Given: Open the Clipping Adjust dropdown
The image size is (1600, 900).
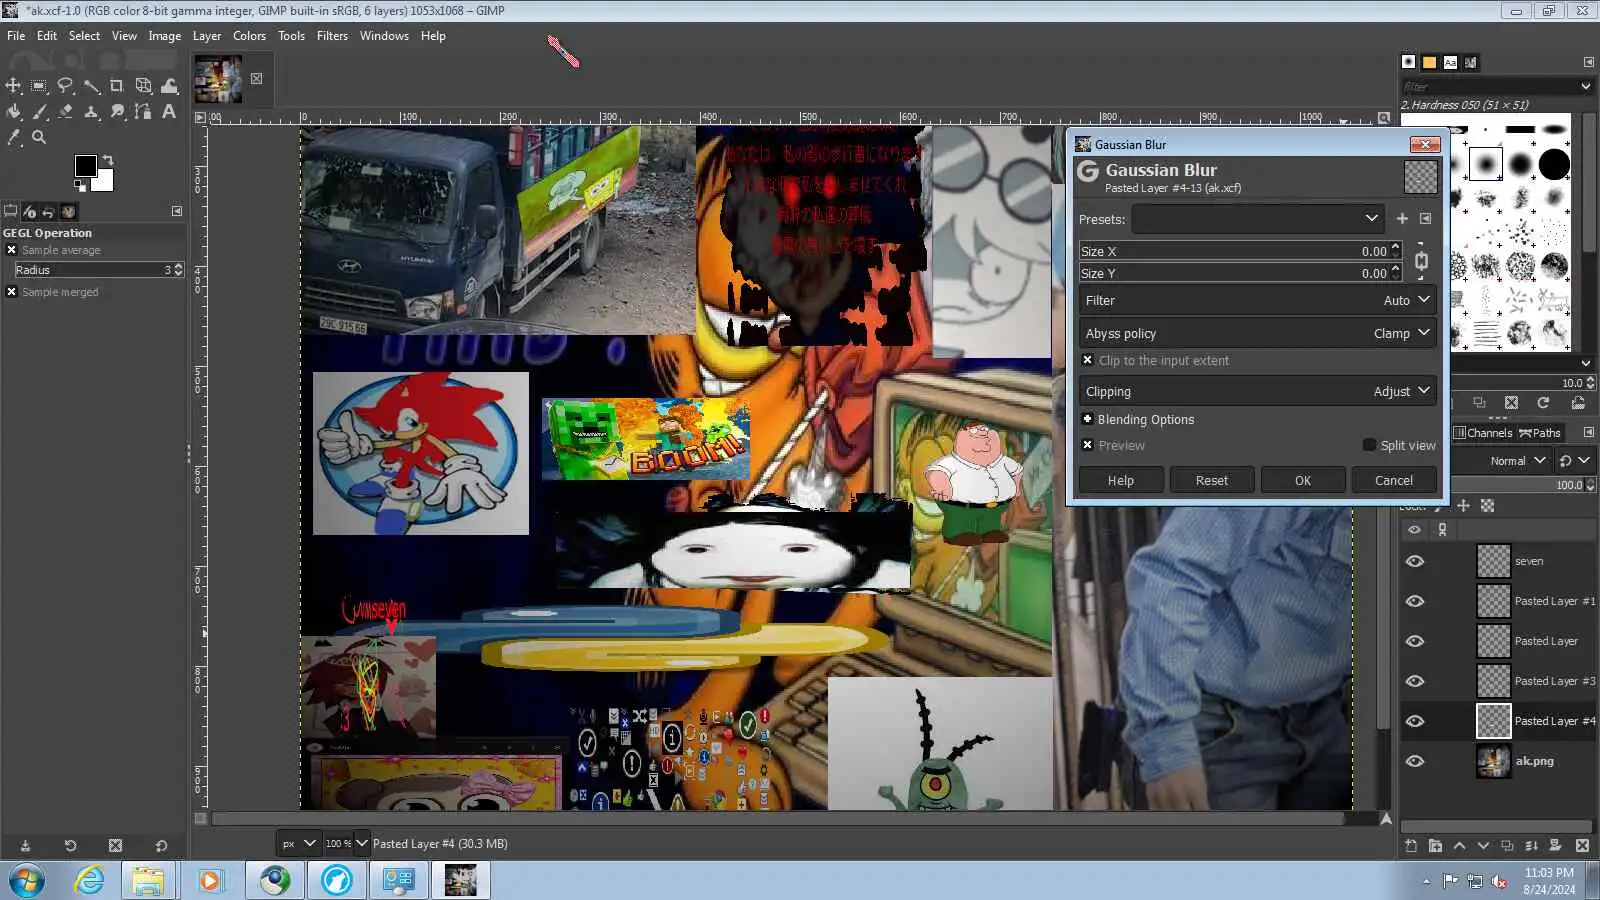Looking at the screenshot, I should tap(1258, 391).
